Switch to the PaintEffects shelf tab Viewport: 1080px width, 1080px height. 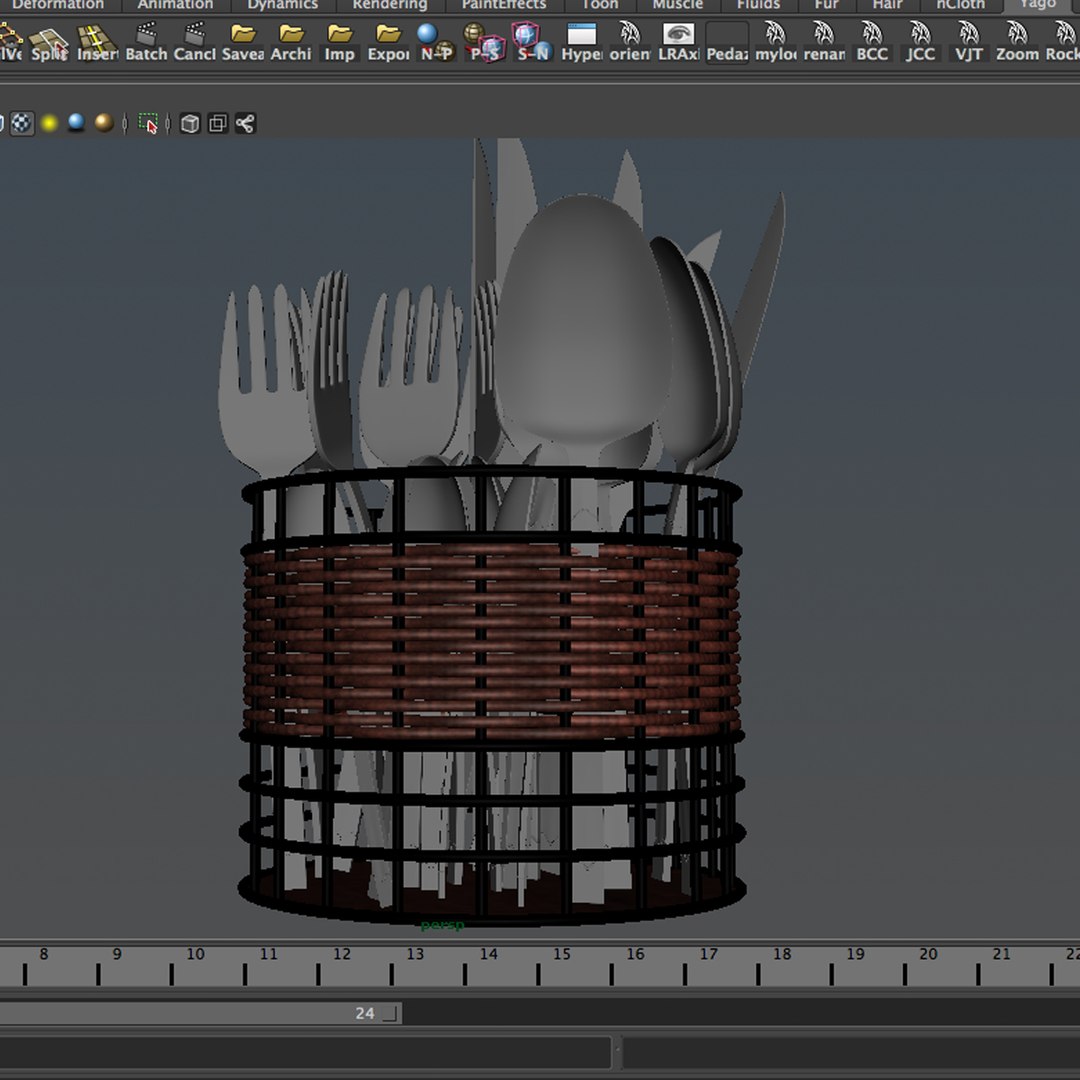(503, 5)
